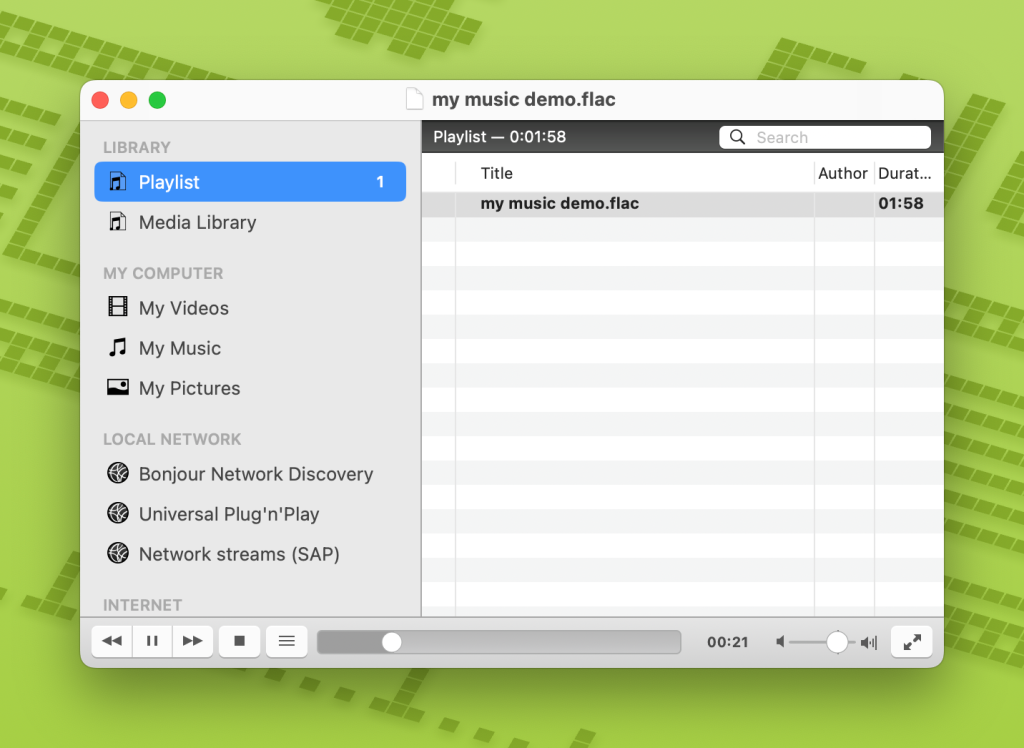Image resolution: width=1024 pixels, height=748 pixels.
Task: Set max volume via the loud speaker icon
Action: click(869, 642)
